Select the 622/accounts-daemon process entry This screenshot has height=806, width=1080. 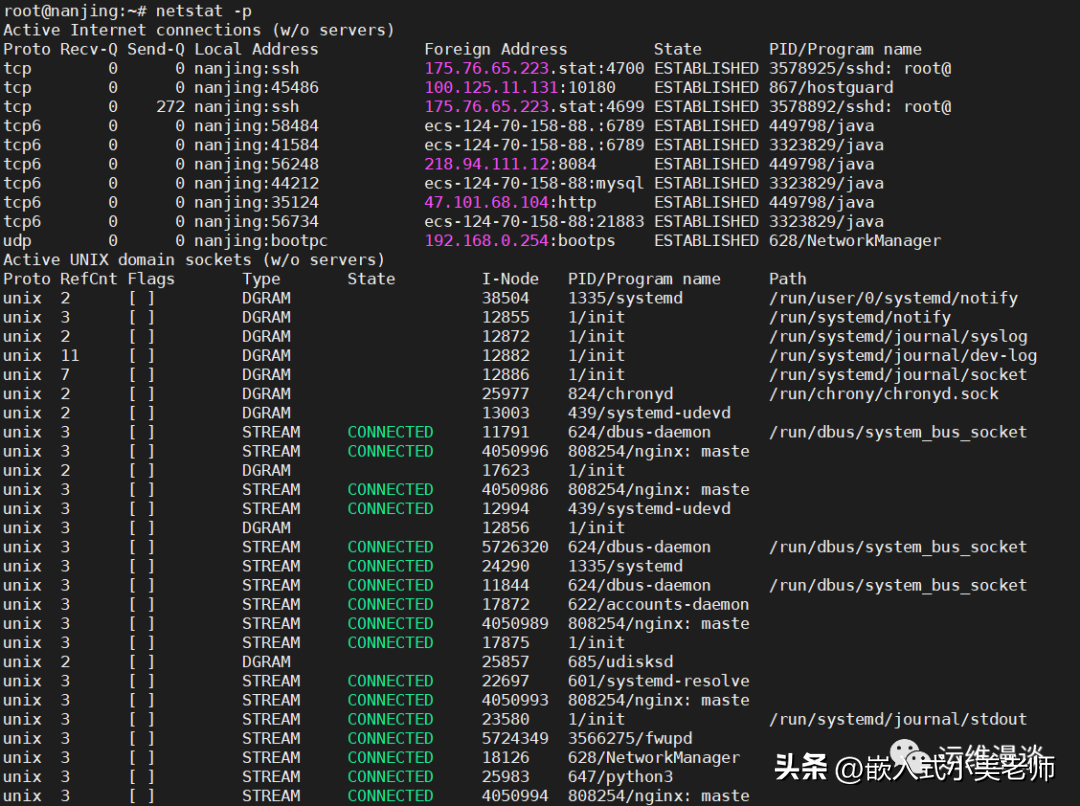click(x=658, y=604)
